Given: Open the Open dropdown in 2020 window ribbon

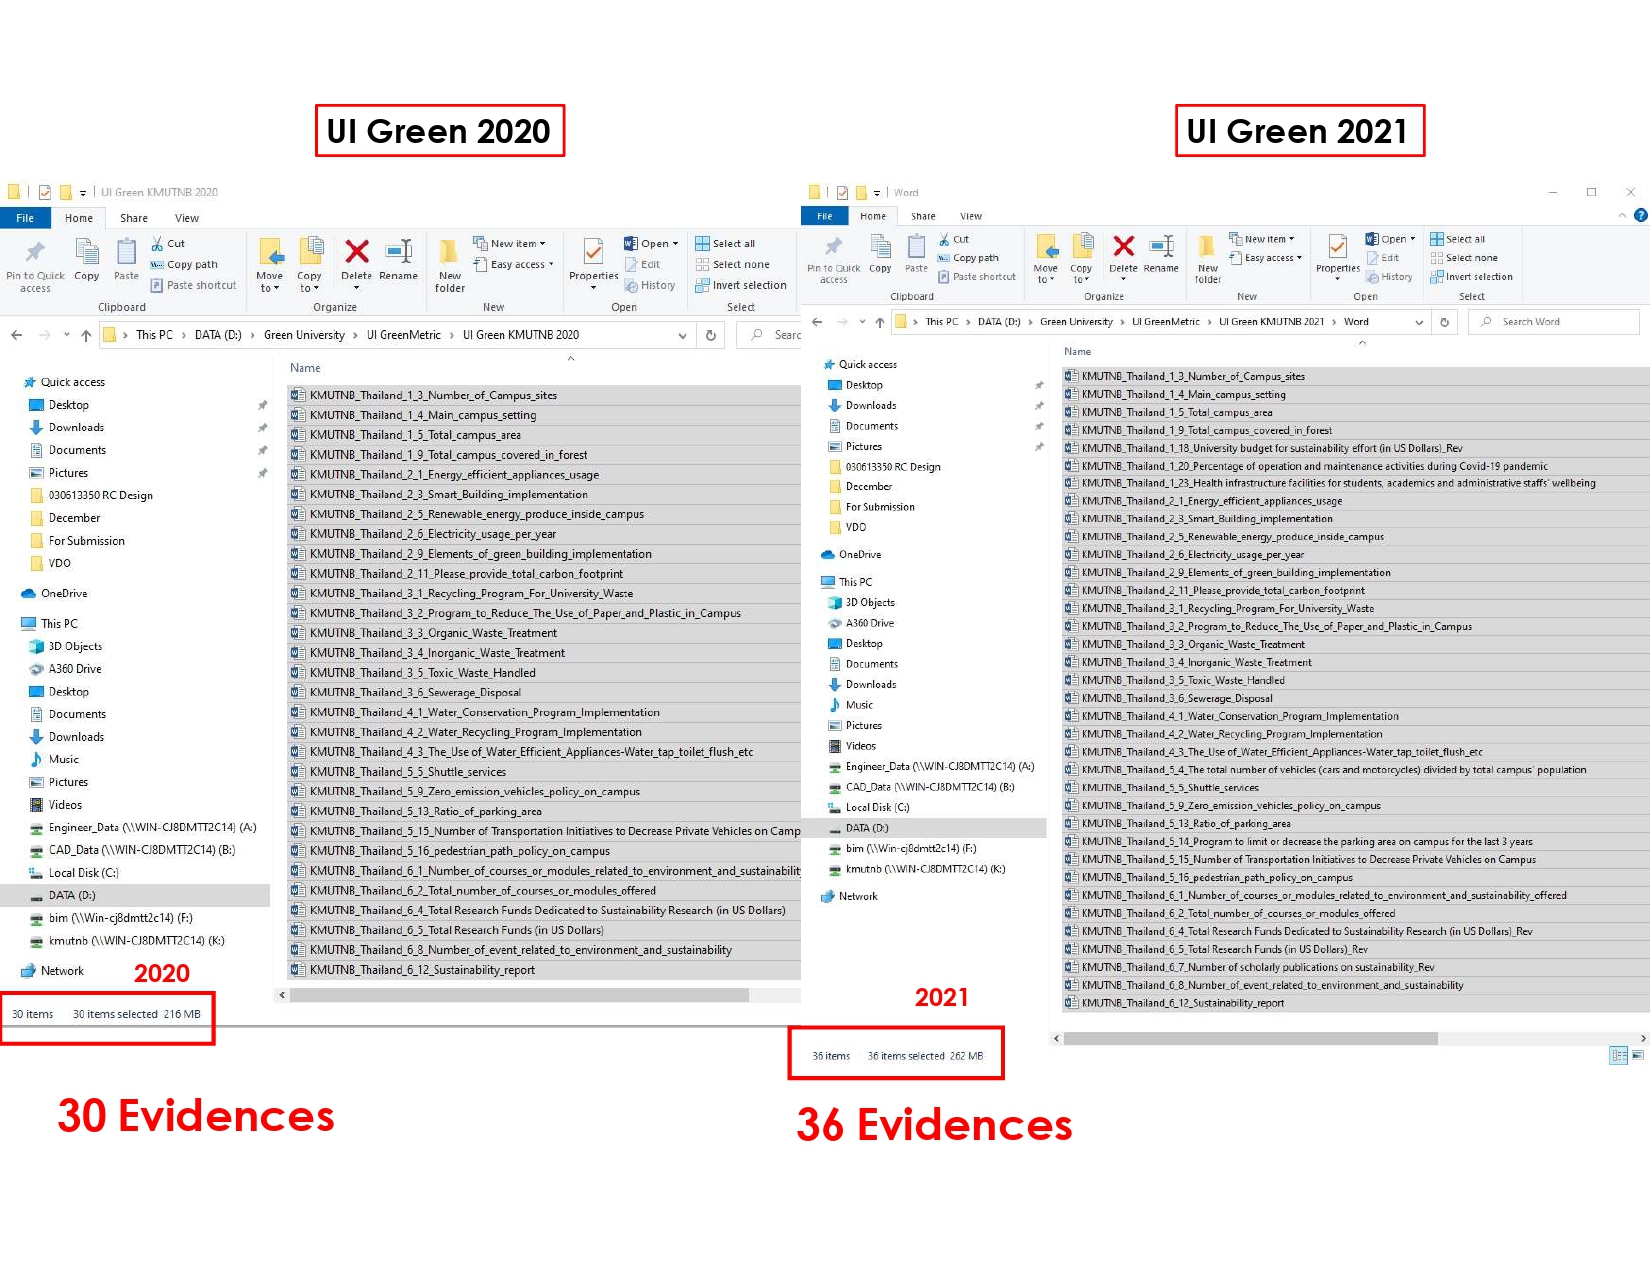Looking at the screenshot, I should [651, 243].
